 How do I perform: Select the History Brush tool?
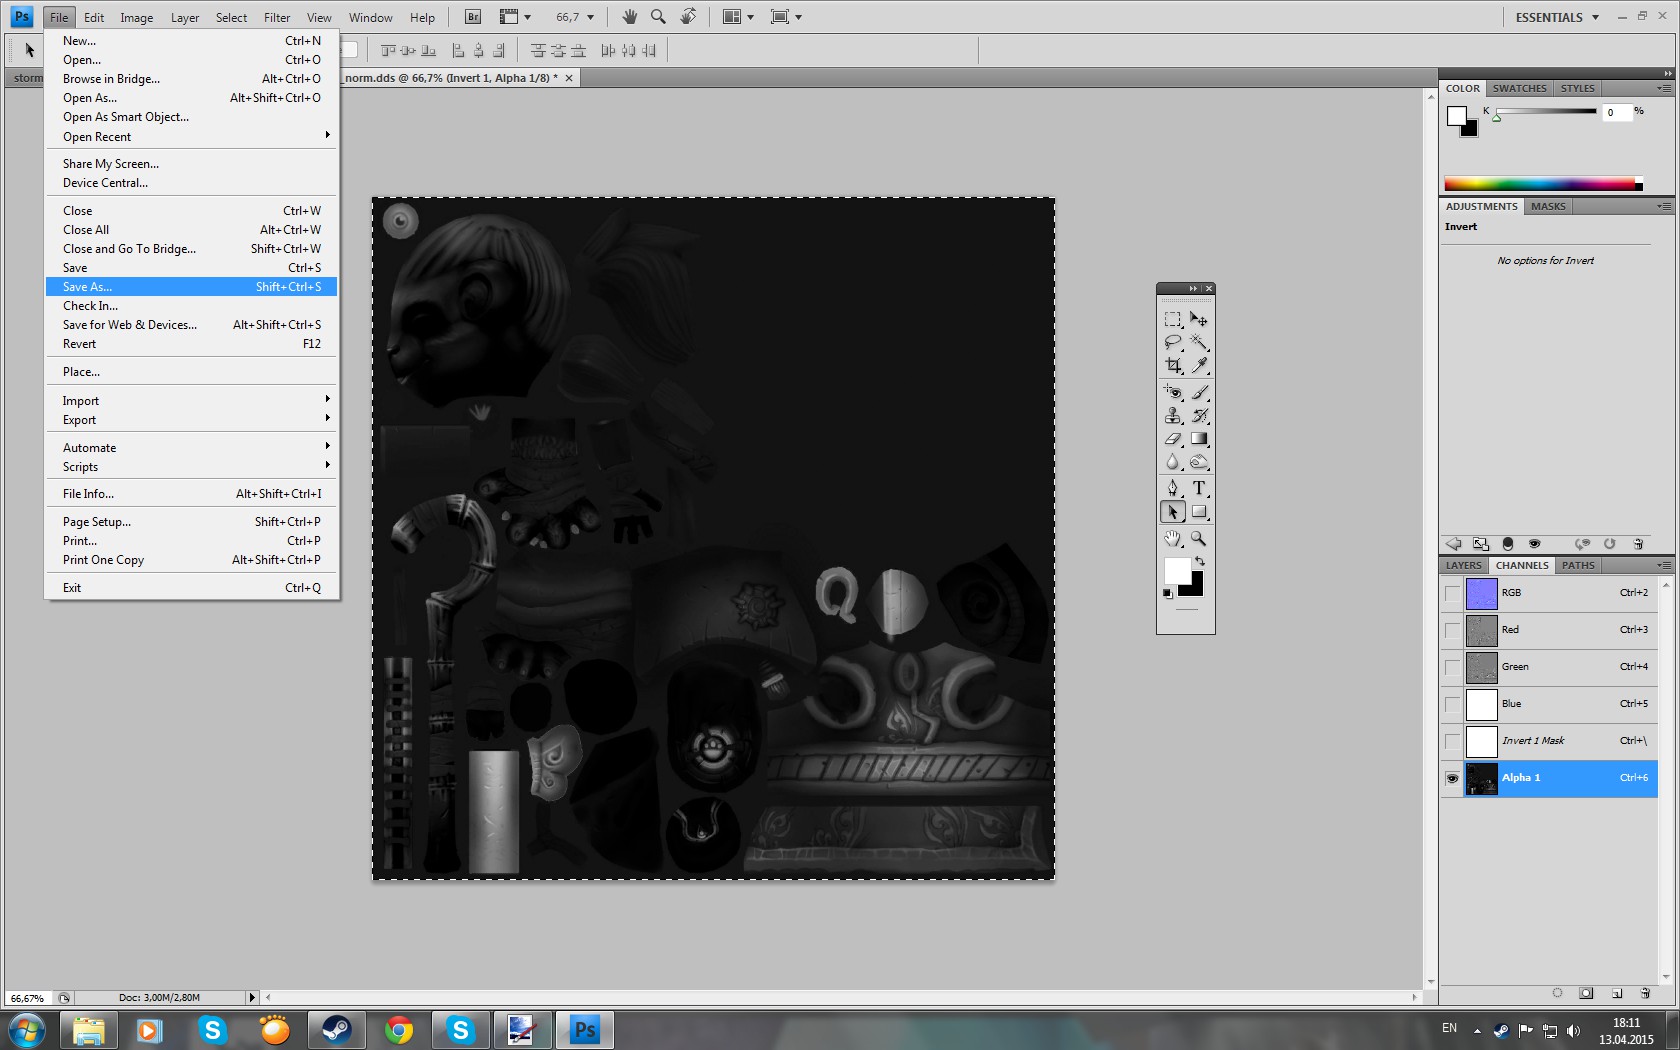(x=1199, y=415)
